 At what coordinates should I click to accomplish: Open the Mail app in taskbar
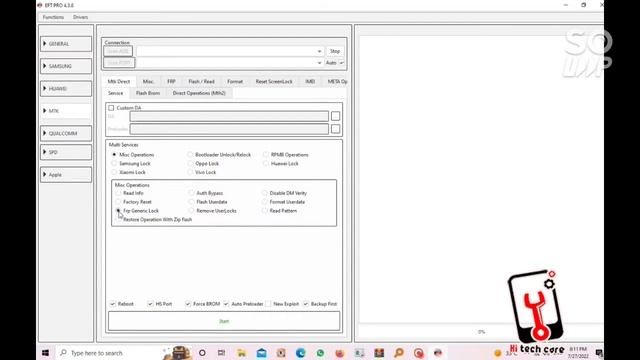(261, 353)
